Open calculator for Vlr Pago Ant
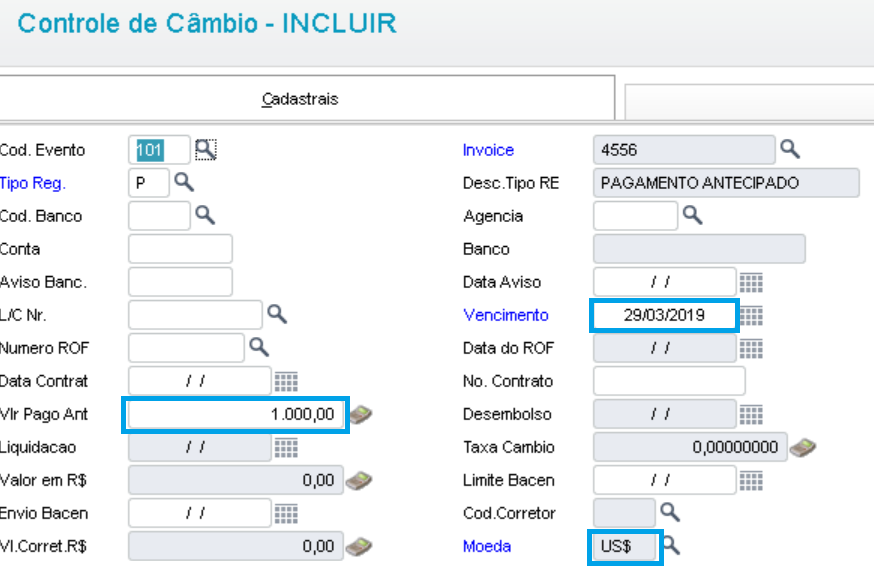Viewport: 874px width, 578px height. (361, 415)
